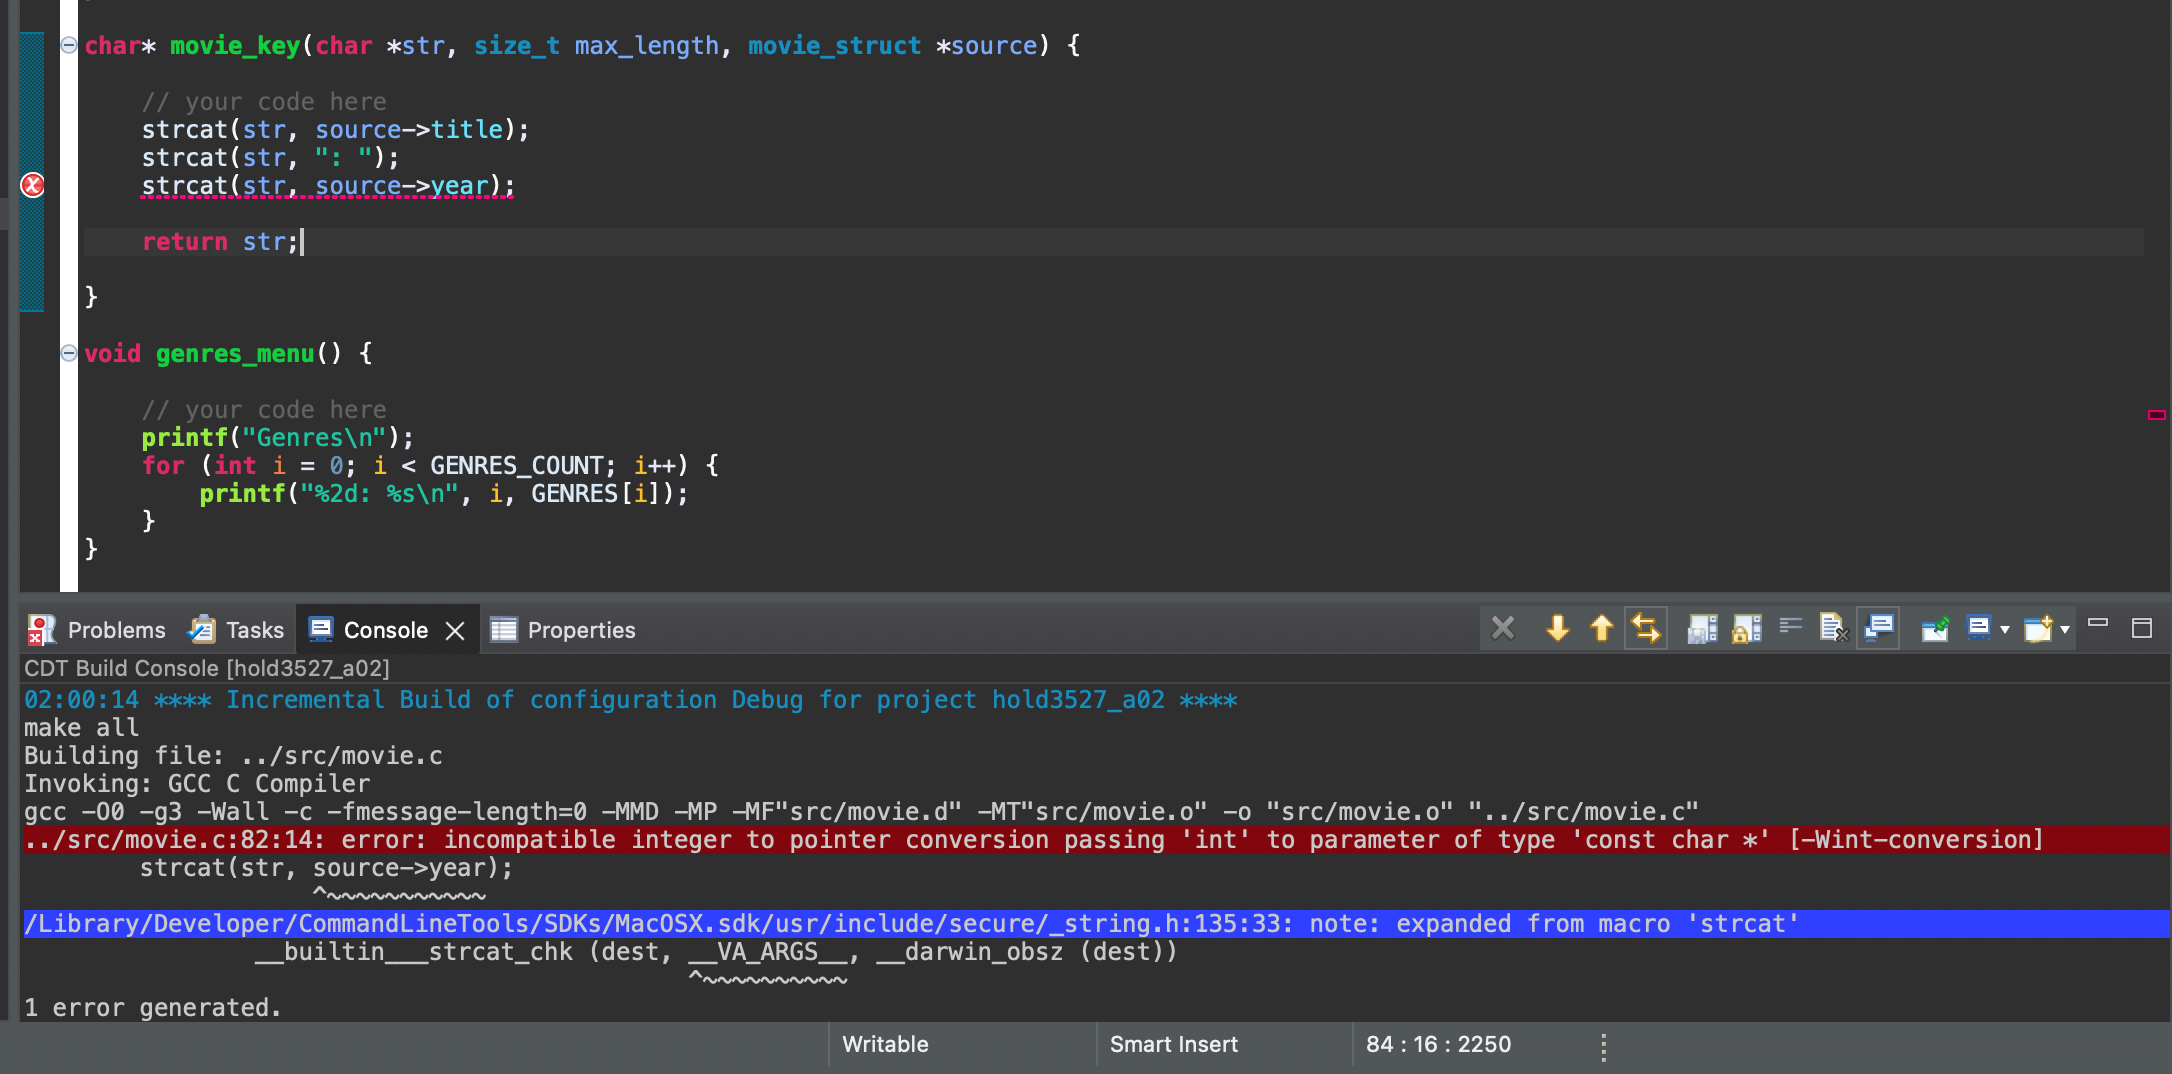Click the error marker in the editor gutter
The image size is (2172, 1074).
pyautogui.click(x=32, y=184)
